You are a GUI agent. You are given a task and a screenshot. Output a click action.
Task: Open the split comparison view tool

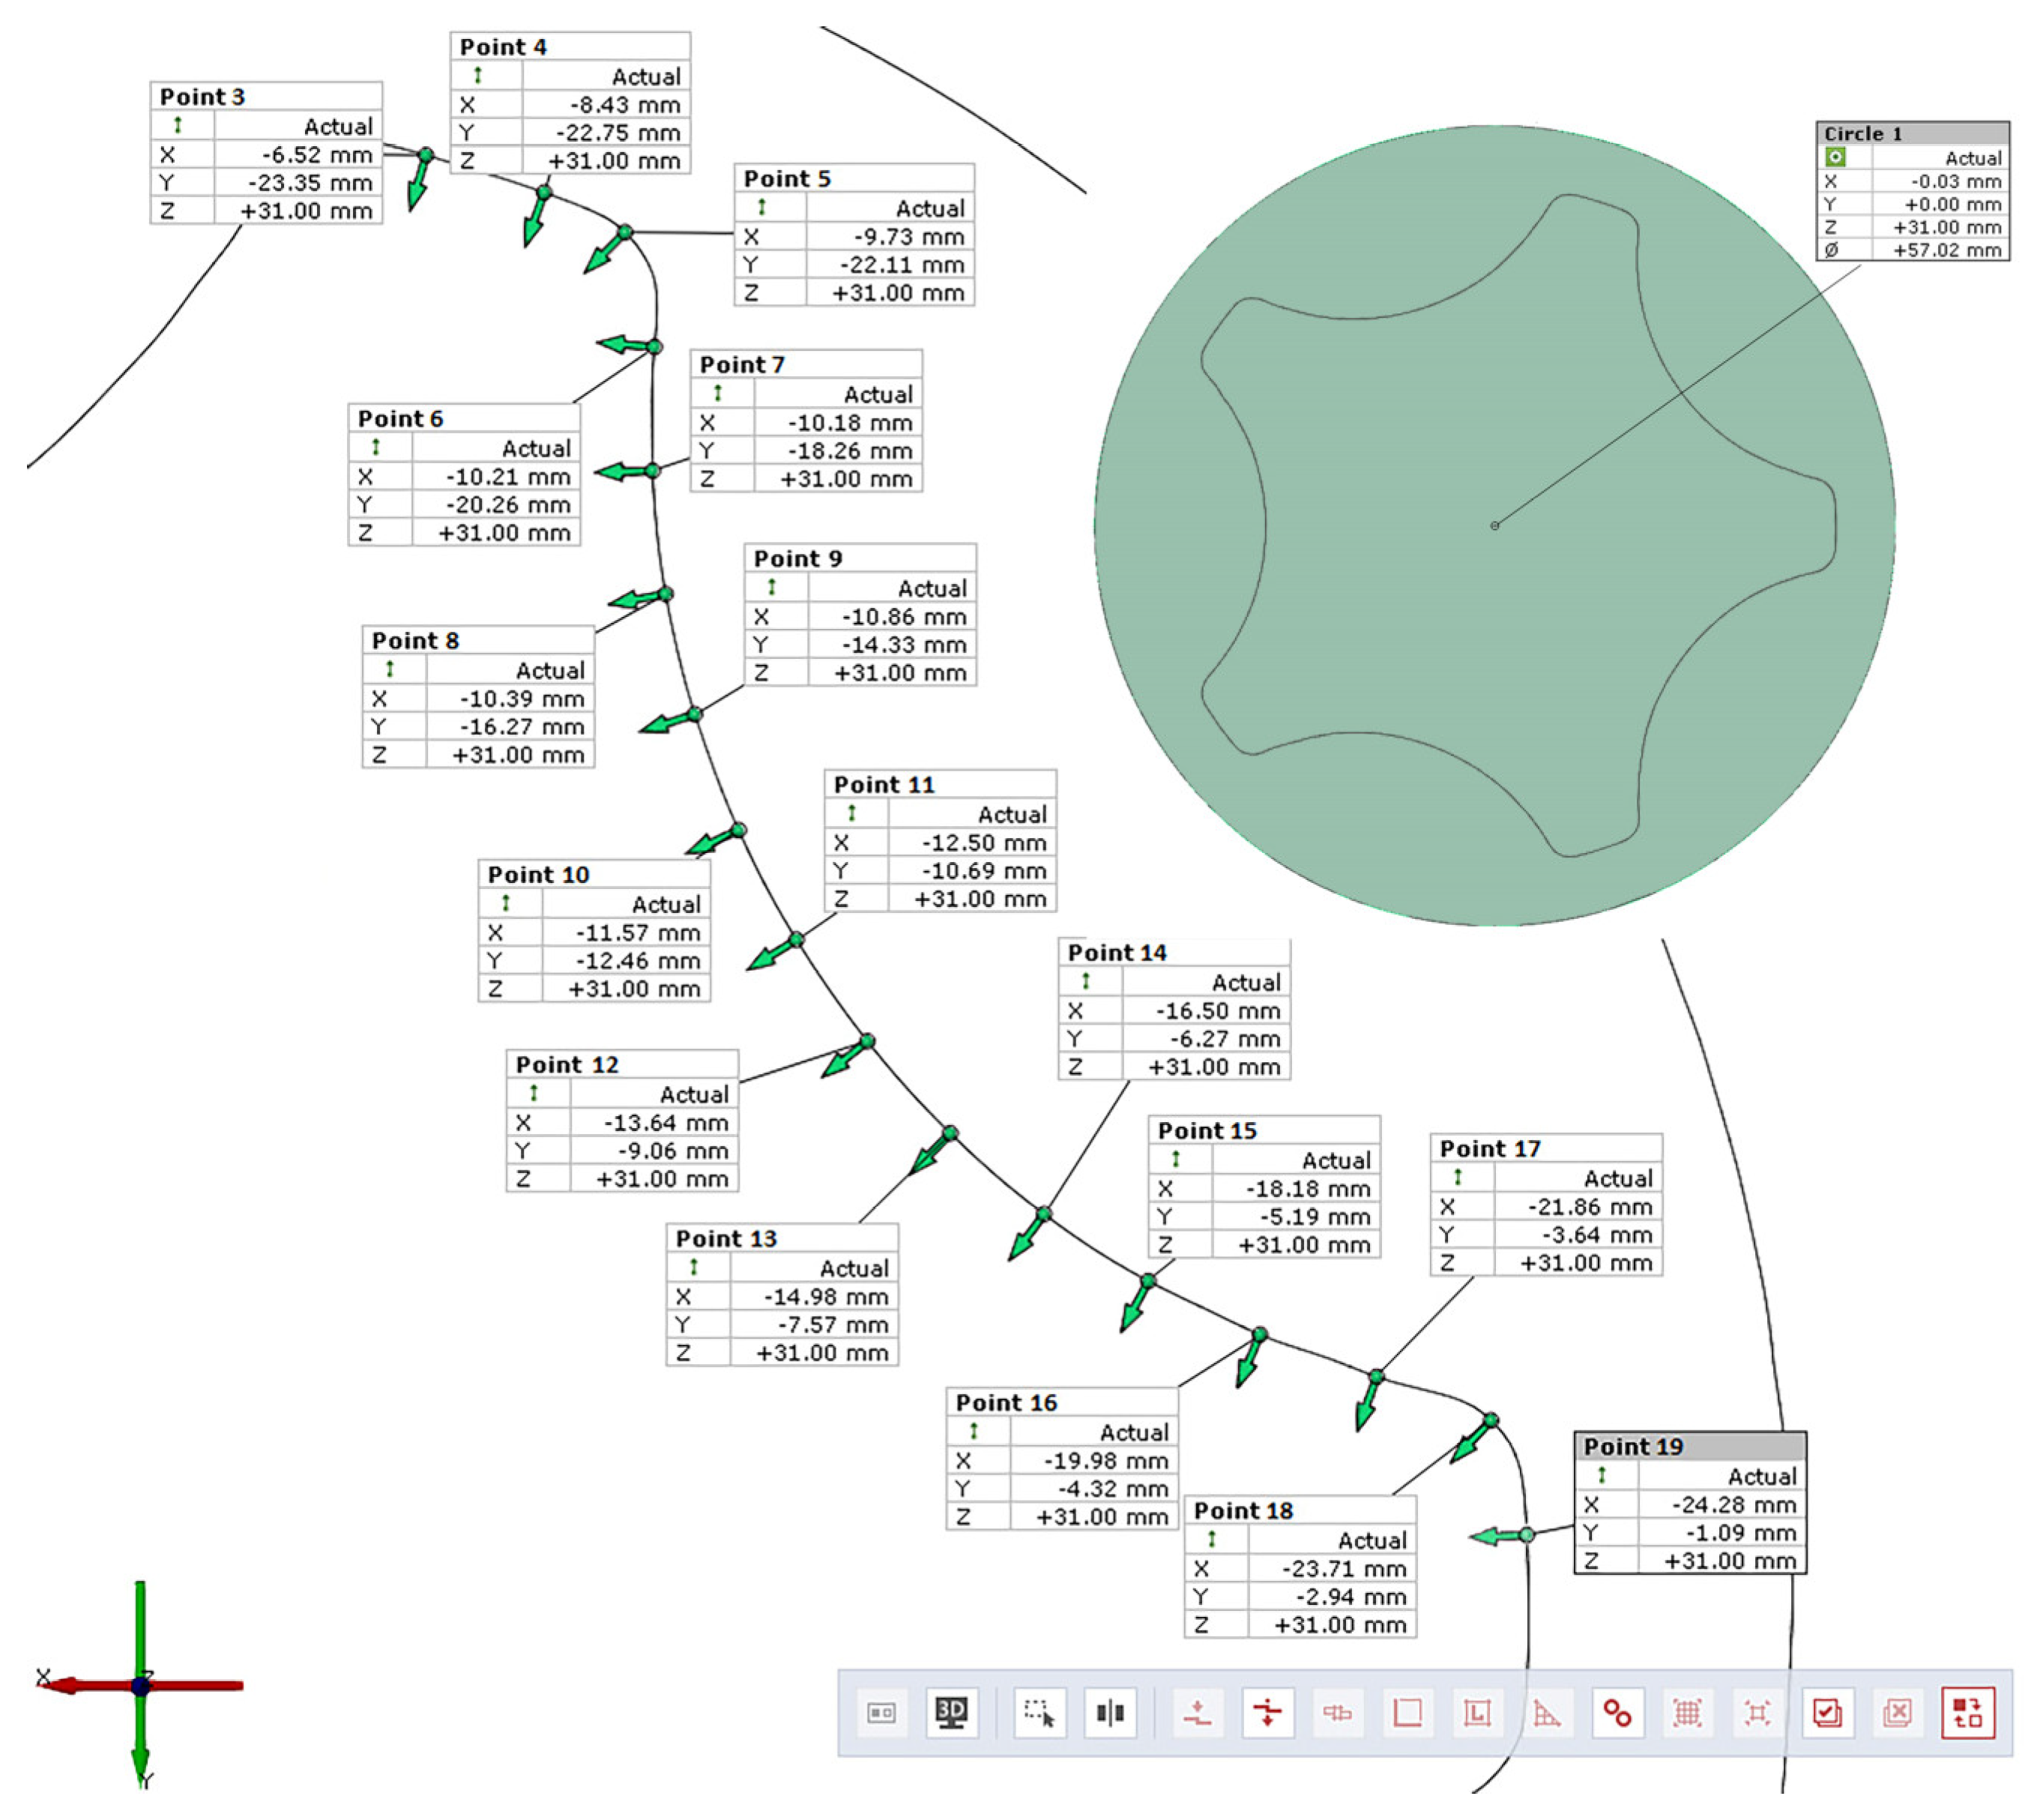click(1111, 1712)
